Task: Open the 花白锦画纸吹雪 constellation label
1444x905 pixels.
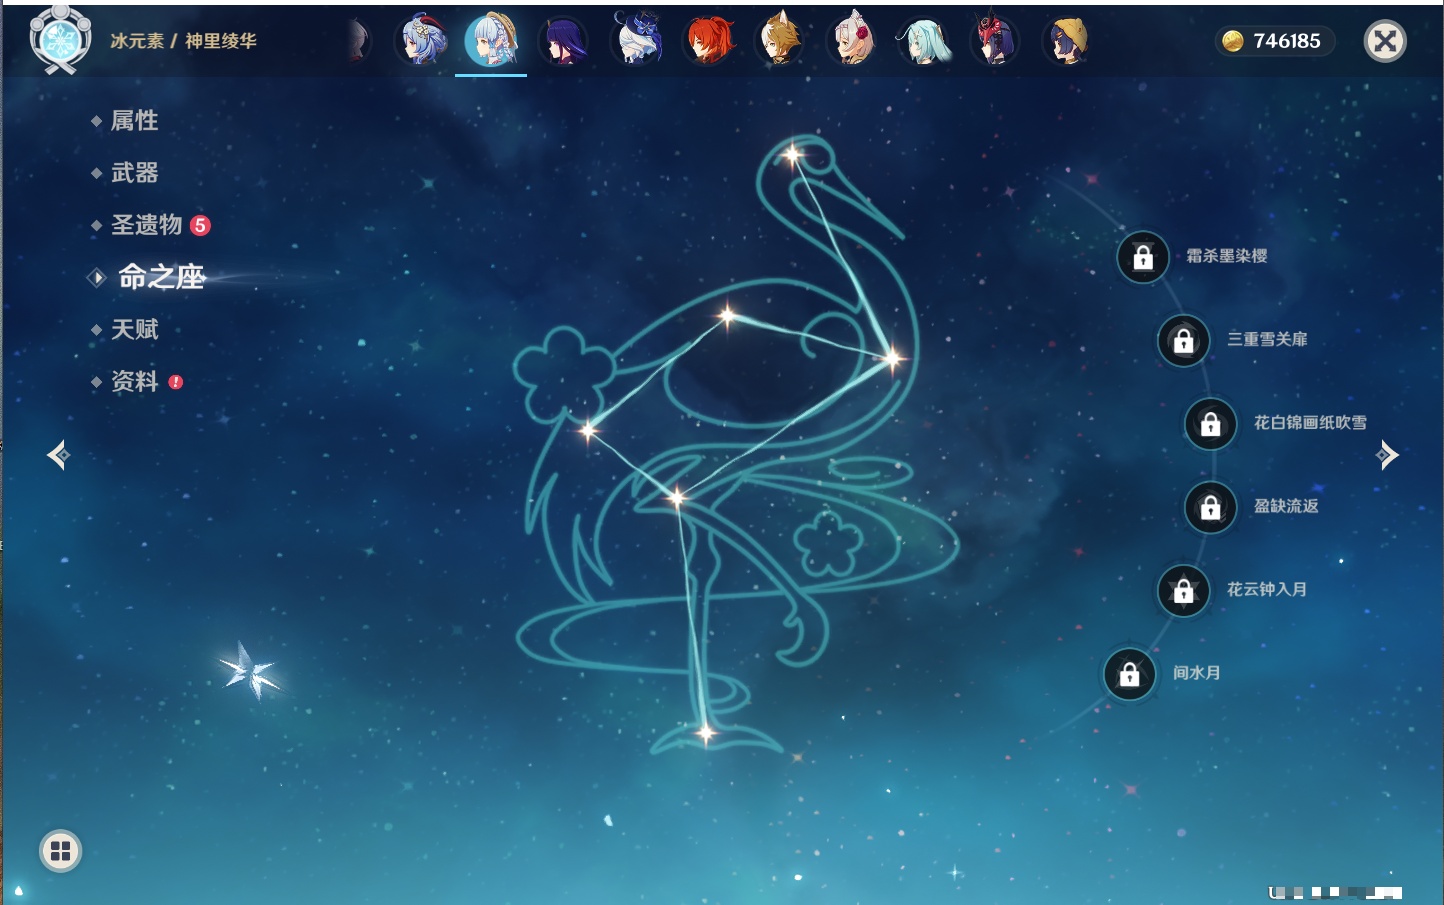Action: (1310, 422)
